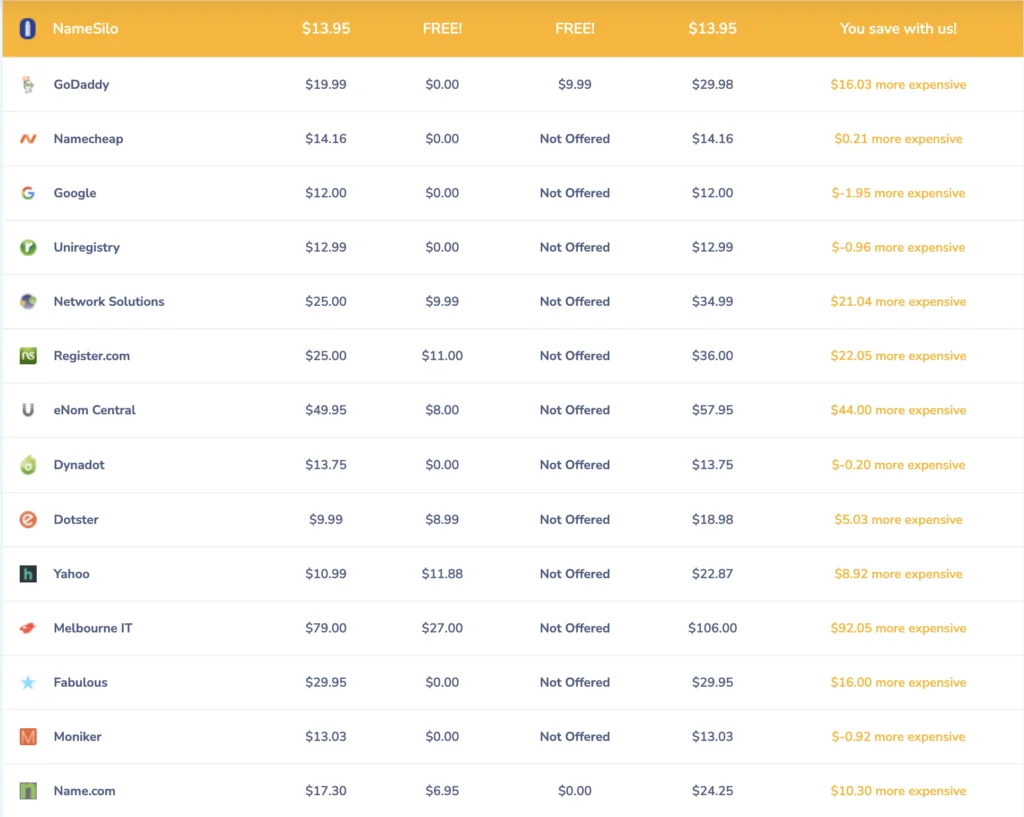This screenshot has height=817, width=1024.
Task: Click '$92.05 more expensive' for Melbourne IT
Action: click(x=899, y=628)
